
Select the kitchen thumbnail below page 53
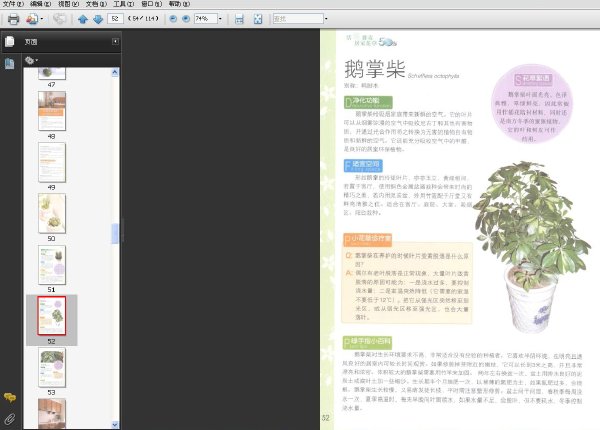point(52,413)
